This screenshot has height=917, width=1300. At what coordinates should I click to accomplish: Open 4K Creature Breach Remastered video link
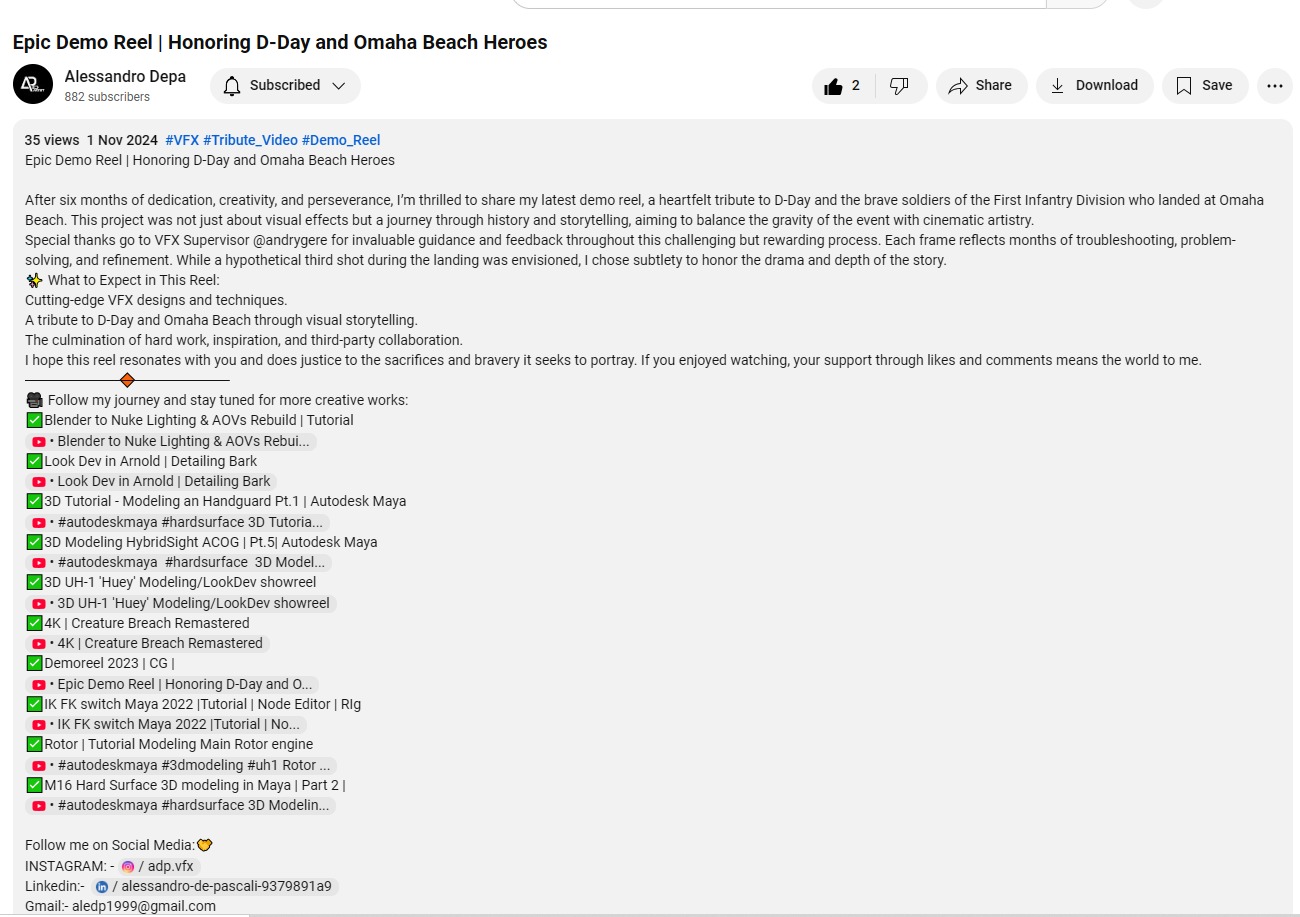tap(148, 643)
